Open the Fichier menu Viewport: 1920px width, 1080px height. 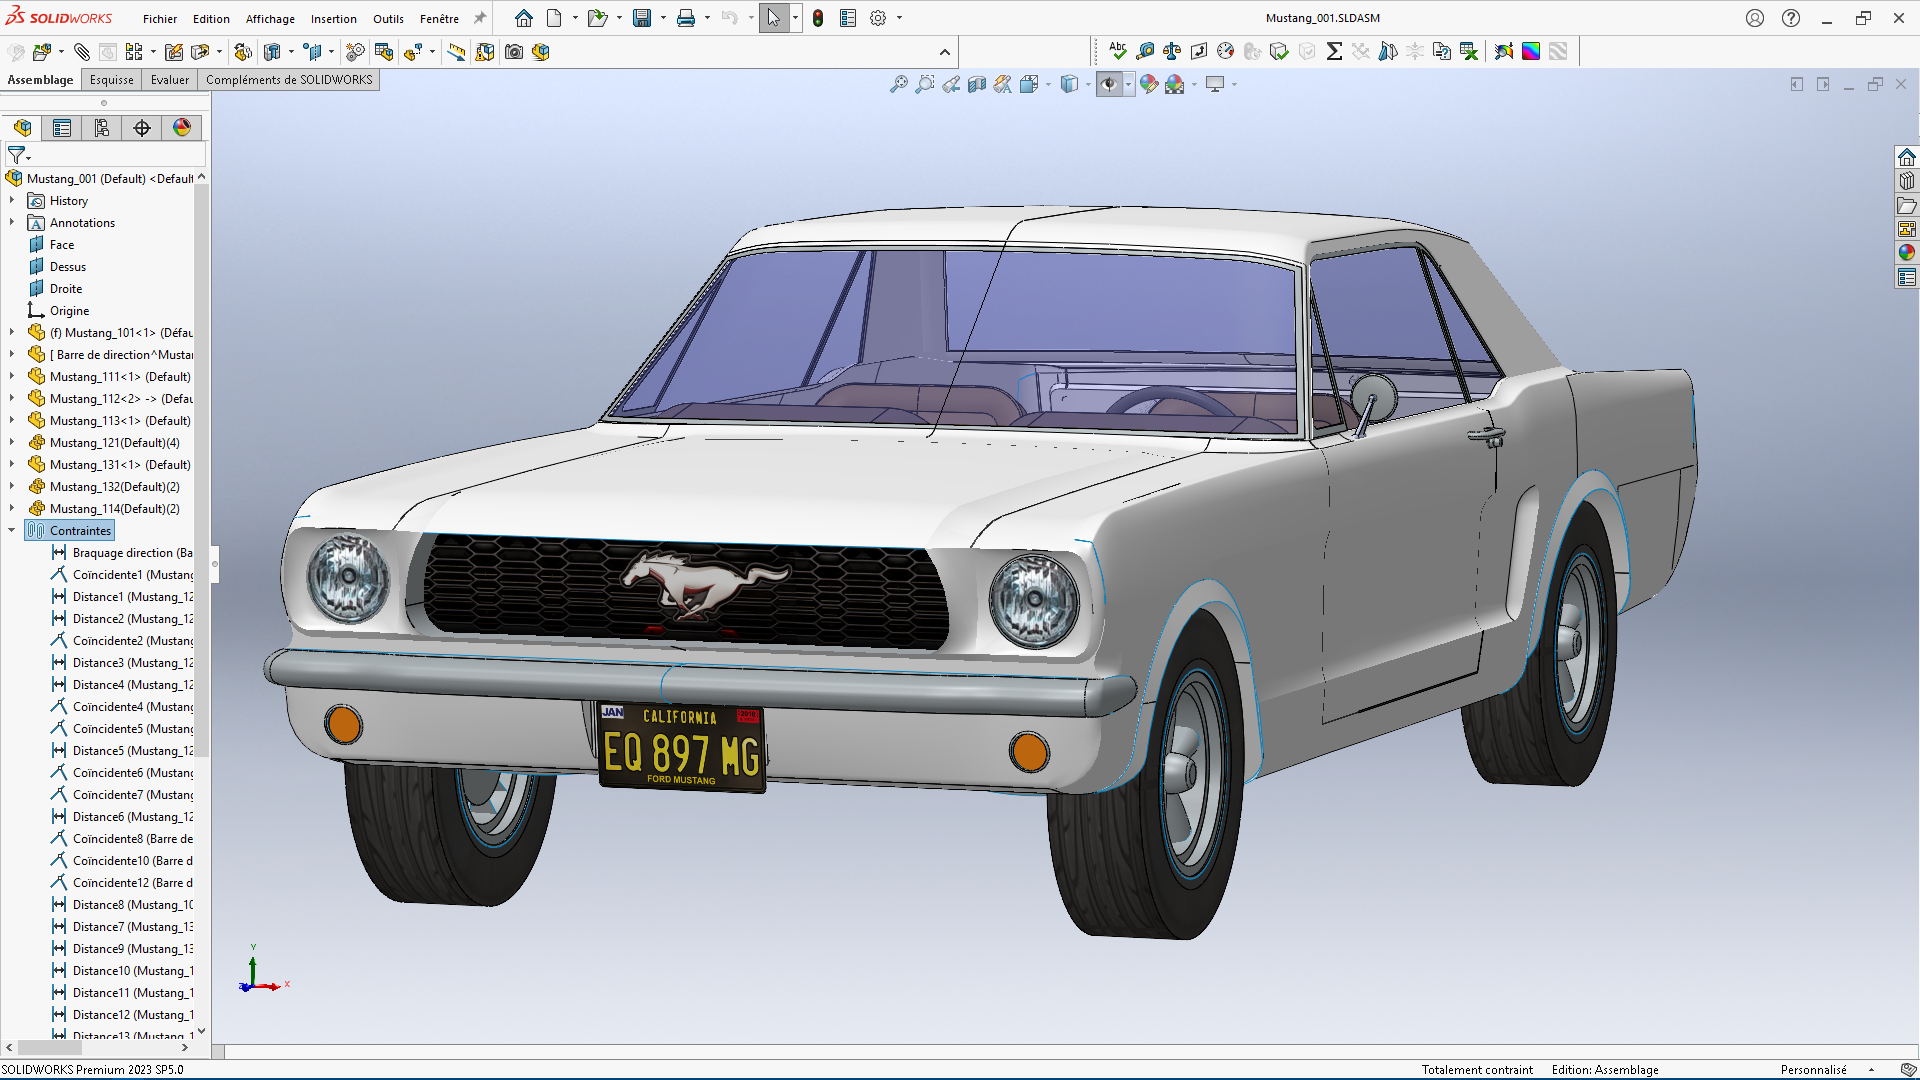(x=159, y=19)
